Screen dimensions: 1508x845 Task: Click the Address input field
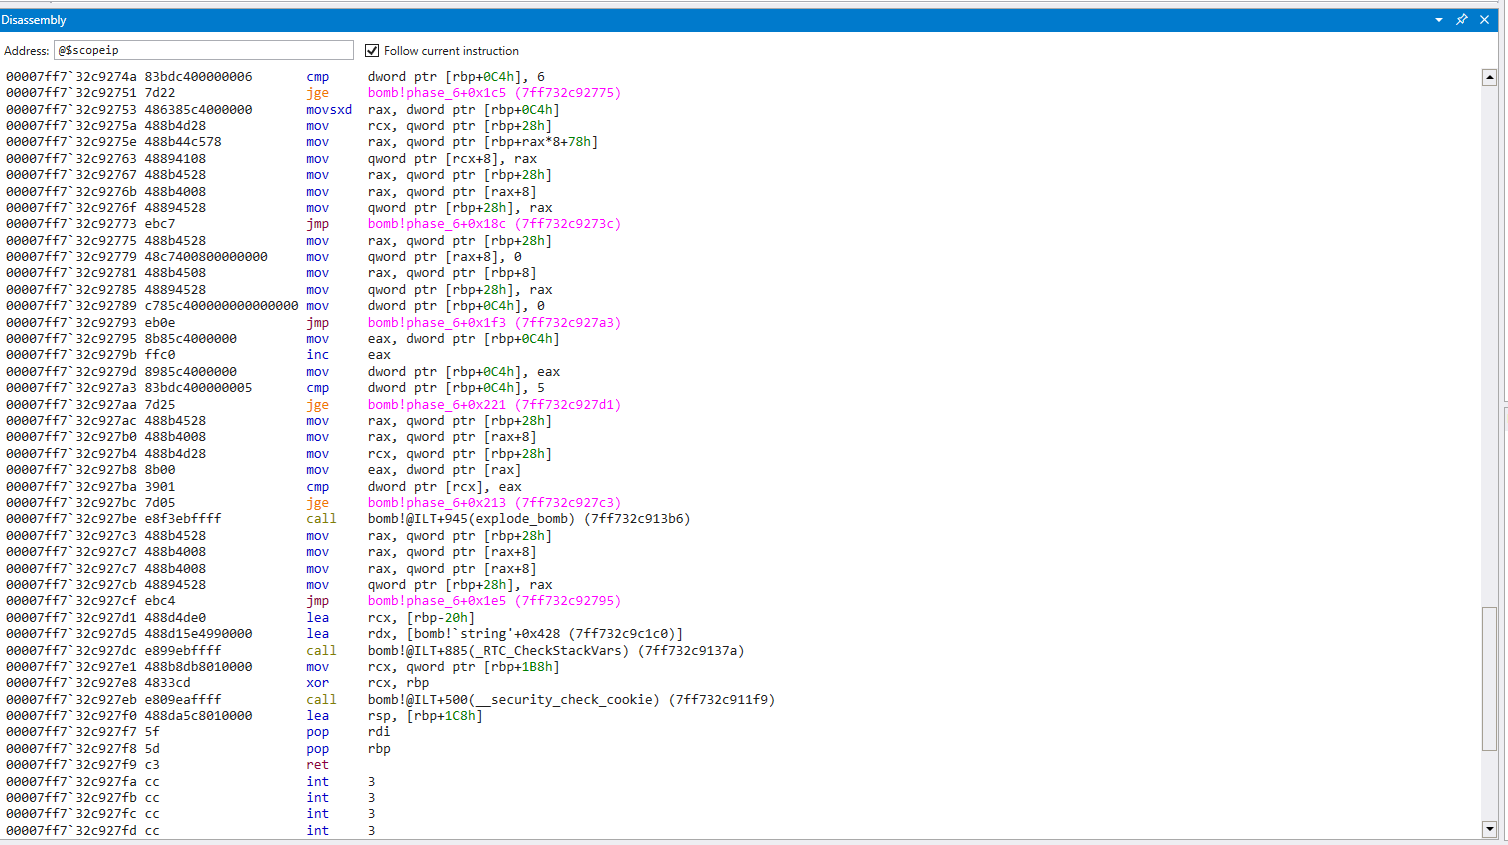(x=204, y=50)
